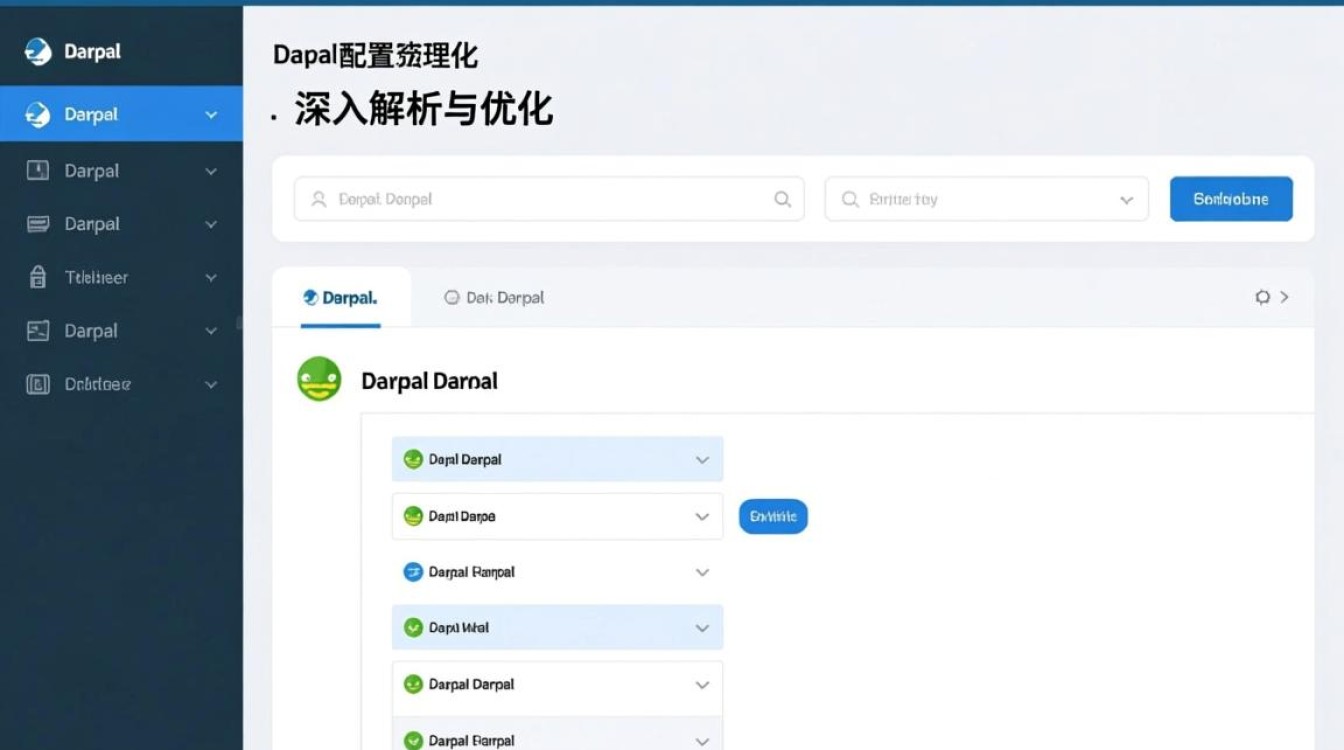1344x750 pixels.
Task: Click the blue globe icon on Darpal Ranpal row
Action: pyautogui.click(x=414, y=572)
